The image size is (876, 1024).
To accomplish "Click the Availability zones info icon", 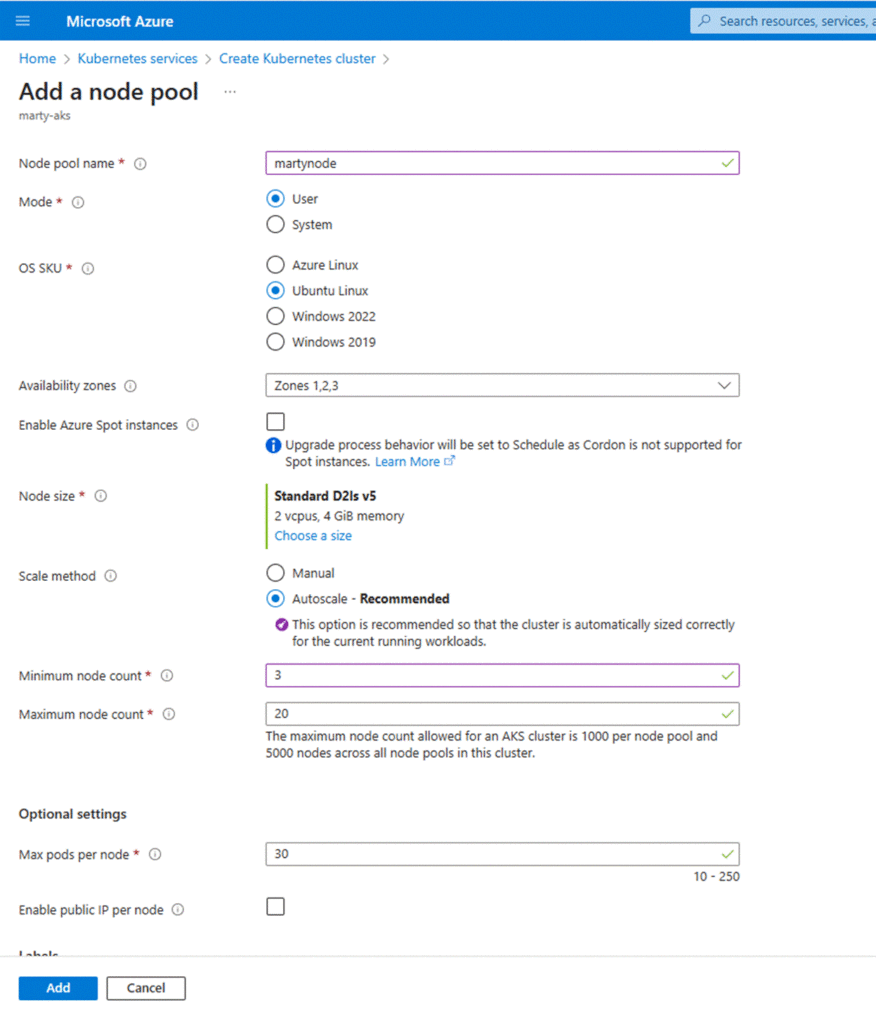I will (x=130, y=386).
